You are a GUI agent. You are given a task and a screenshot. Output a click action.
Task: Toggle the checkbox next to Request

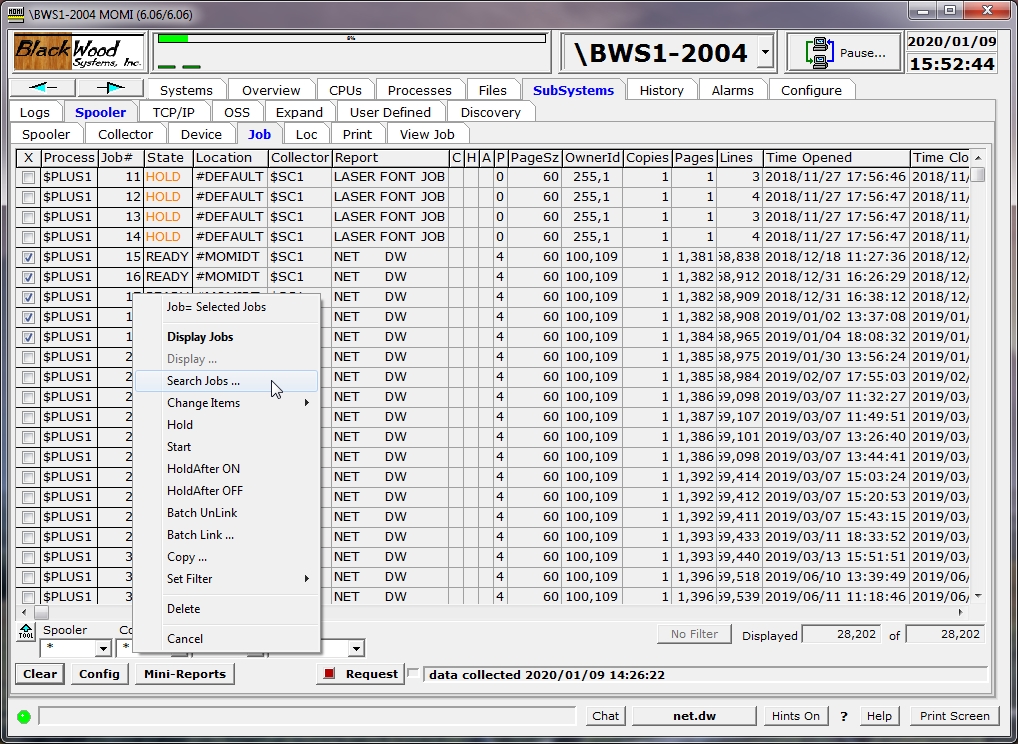click(x=414, y=674)
